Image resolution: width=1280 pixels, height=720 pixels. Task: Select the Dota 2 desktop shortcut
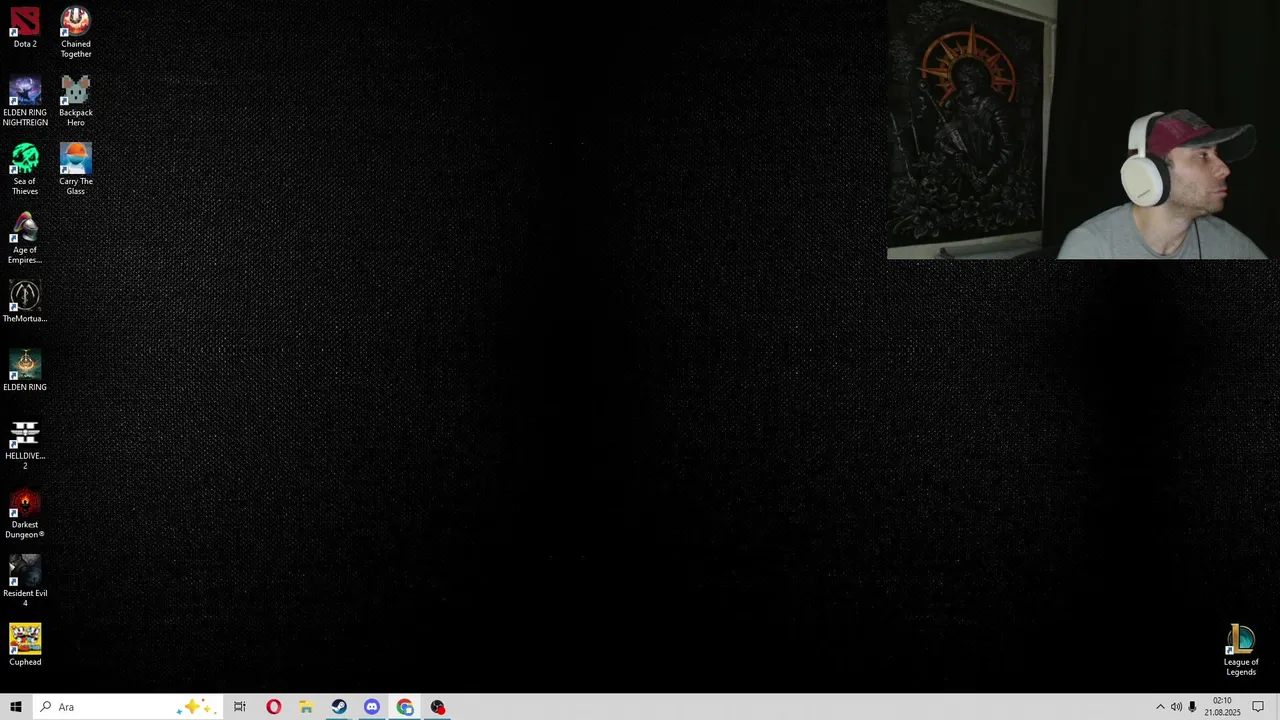25,28
